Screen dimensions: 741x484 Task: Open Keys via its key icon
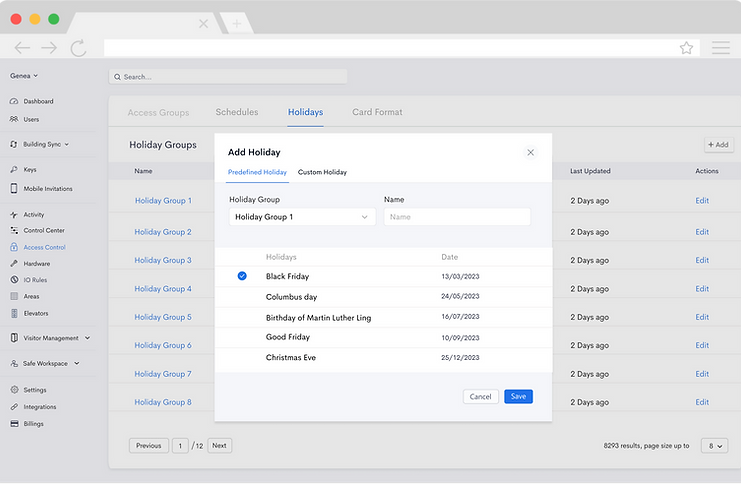pyautogui.click(x=14, y=169)
